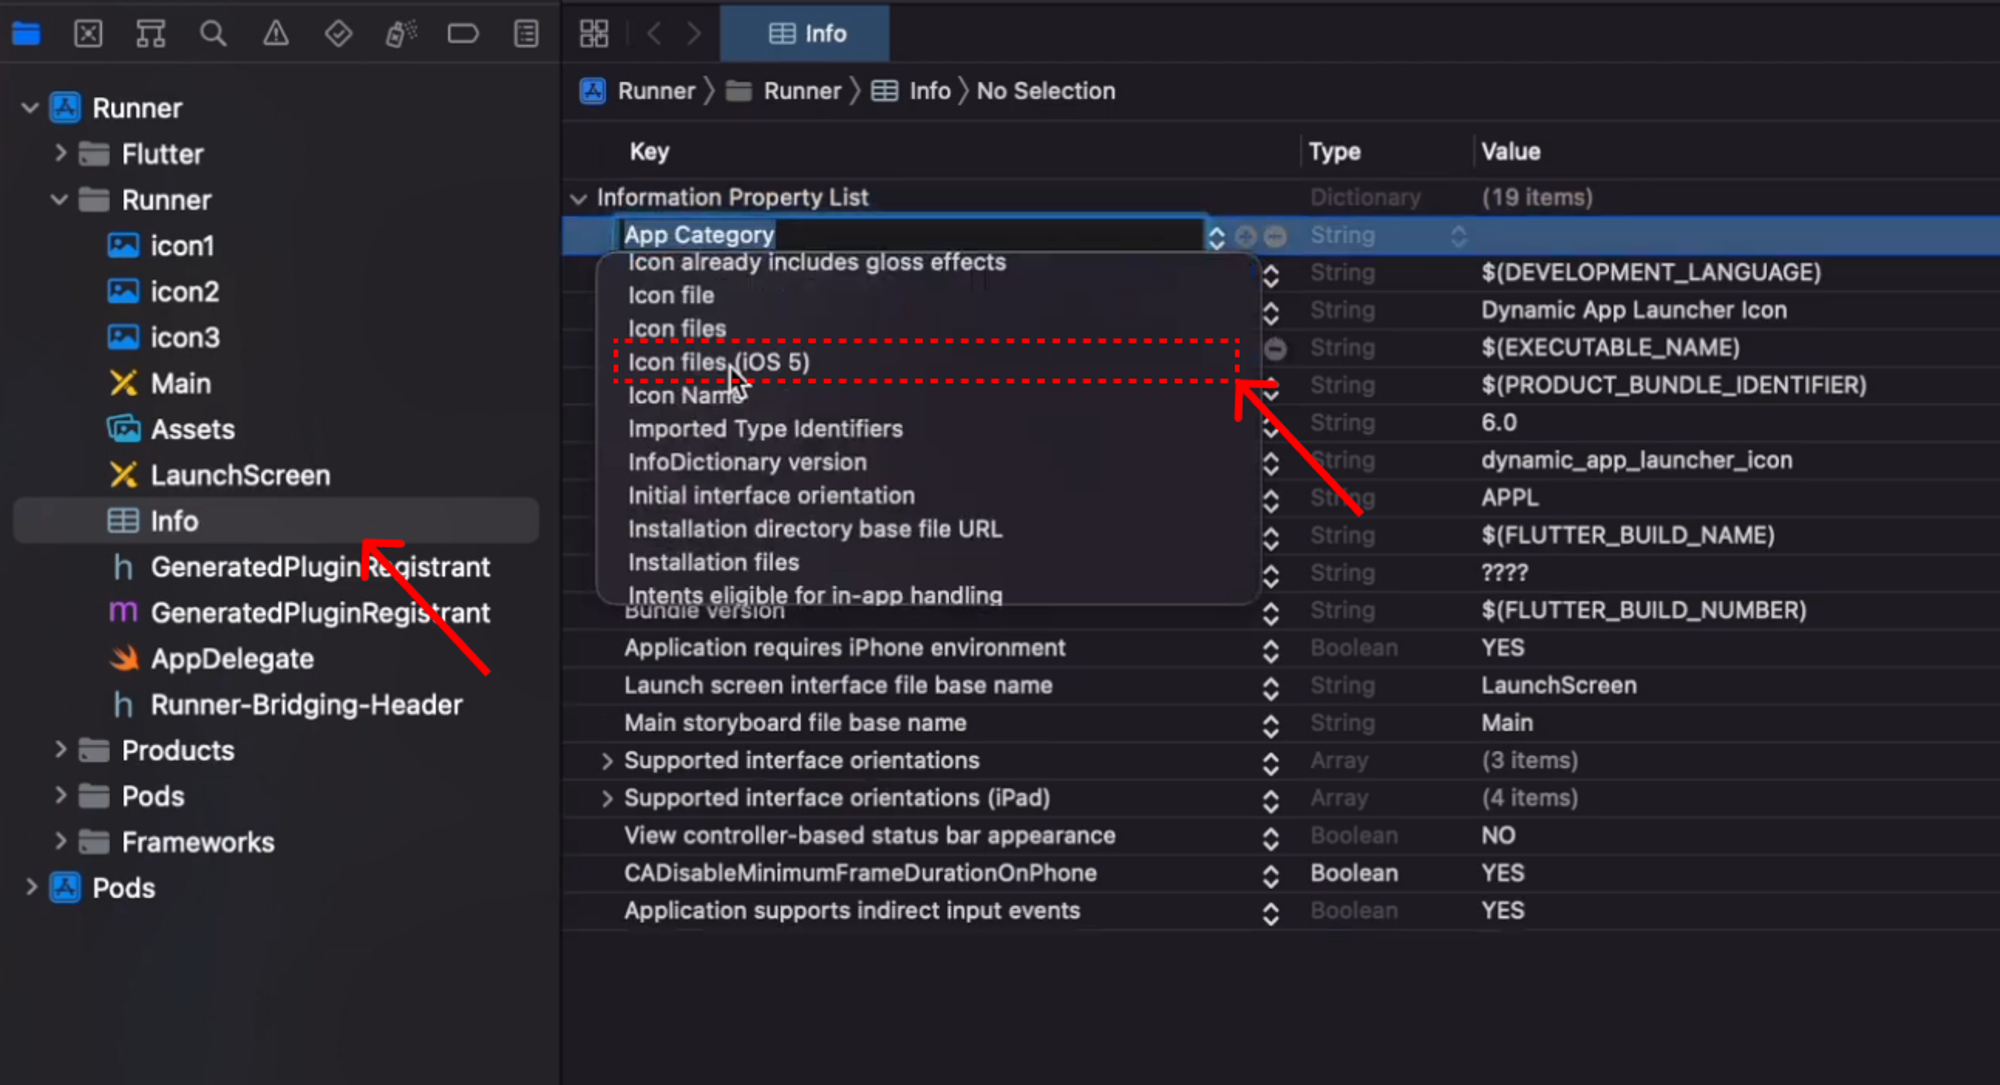Choose 'Icon files (iOS 5)' from list

719,362
